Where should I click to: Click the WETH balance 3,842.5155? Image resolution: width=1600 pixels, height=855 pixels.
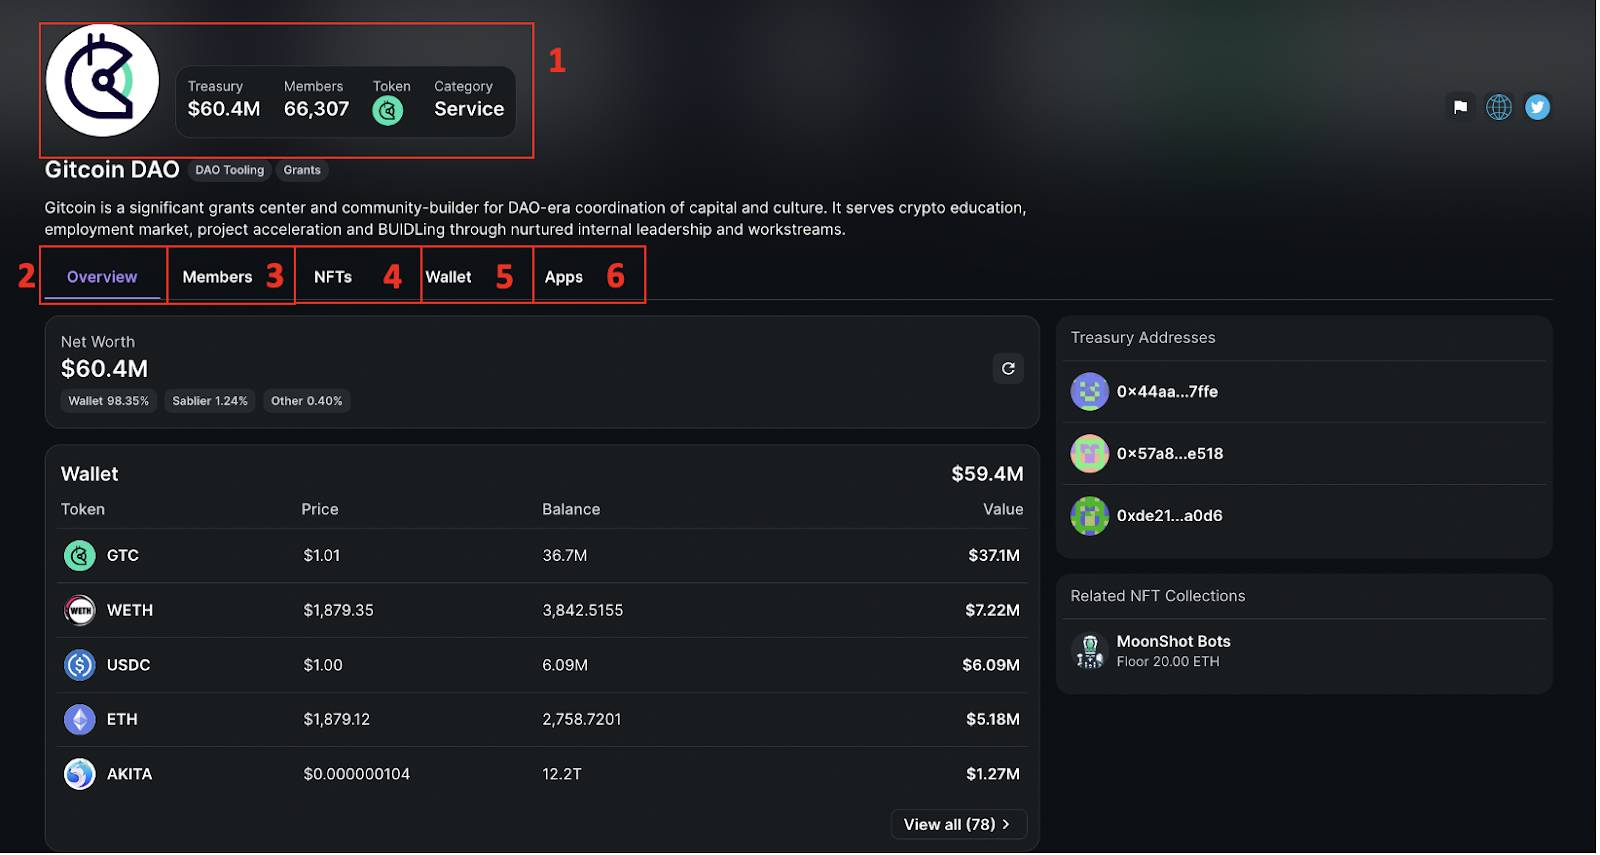pyautogui.click(x=583, y=610)
